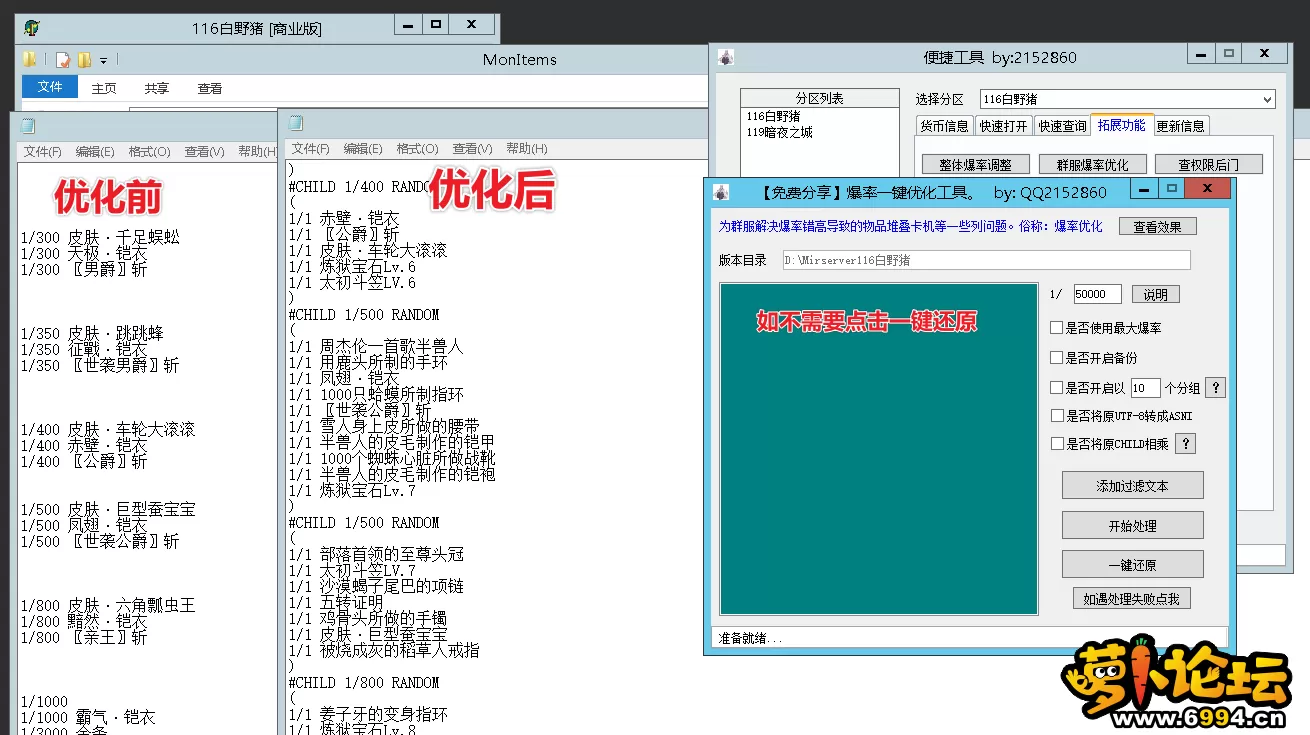The width and height of the screenshot is (1310, 735).
Task: Click the line 1/1 五转证明
Action: tap(335, 602)
